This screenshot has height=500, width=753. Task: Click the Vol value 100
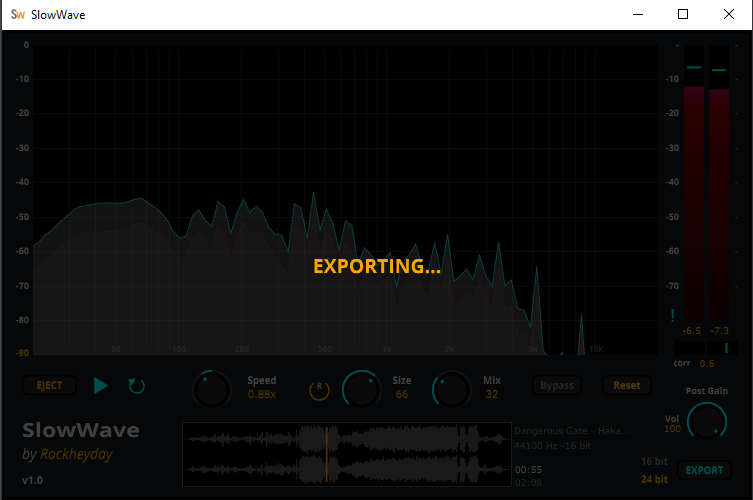point(672,429)
